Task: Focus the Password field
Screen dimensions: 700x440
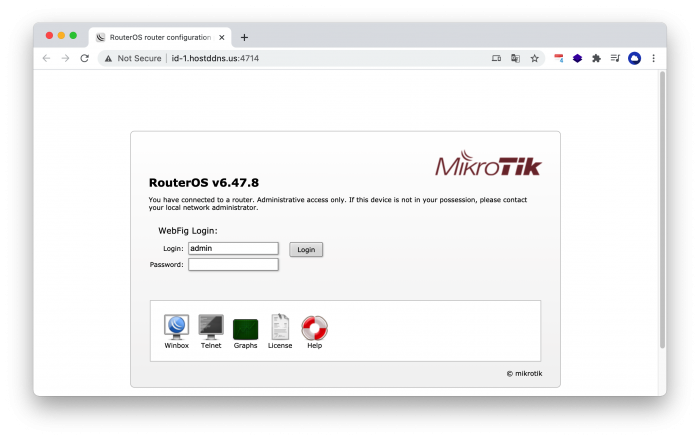Action: [233, 265]
